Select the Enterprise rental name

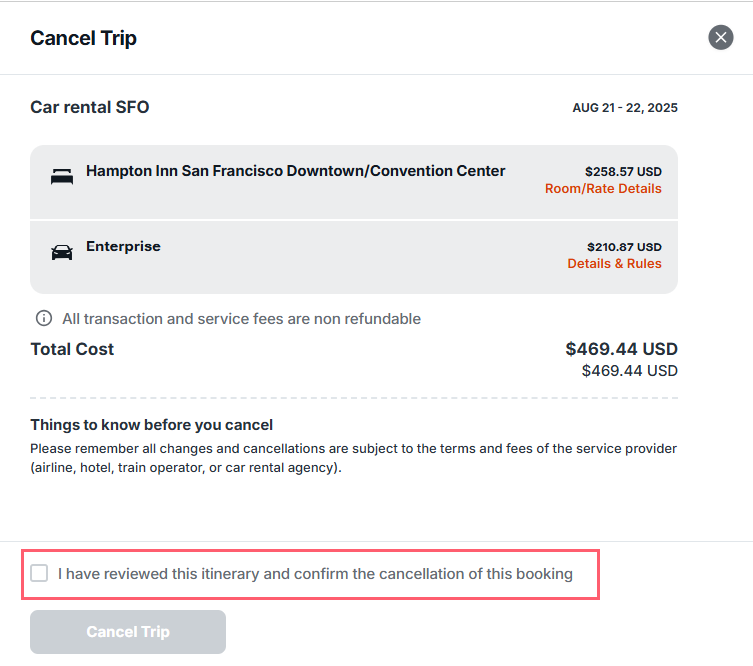(123, 246)
